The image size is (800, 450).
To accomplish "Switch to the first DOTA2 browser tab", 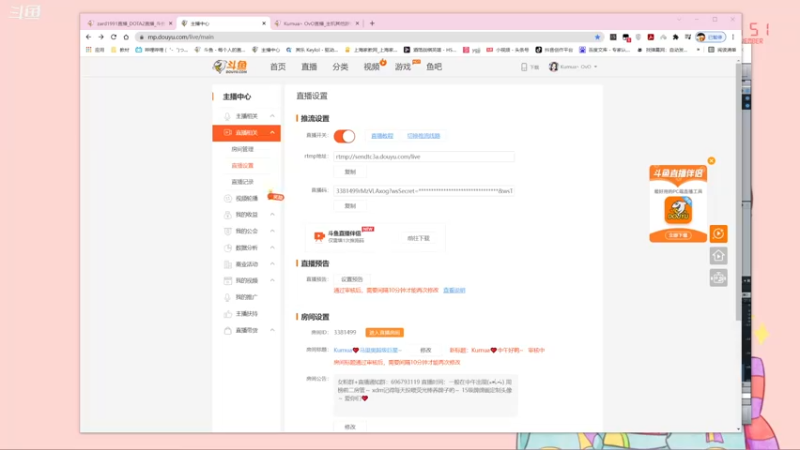I will tap(130, 23).
